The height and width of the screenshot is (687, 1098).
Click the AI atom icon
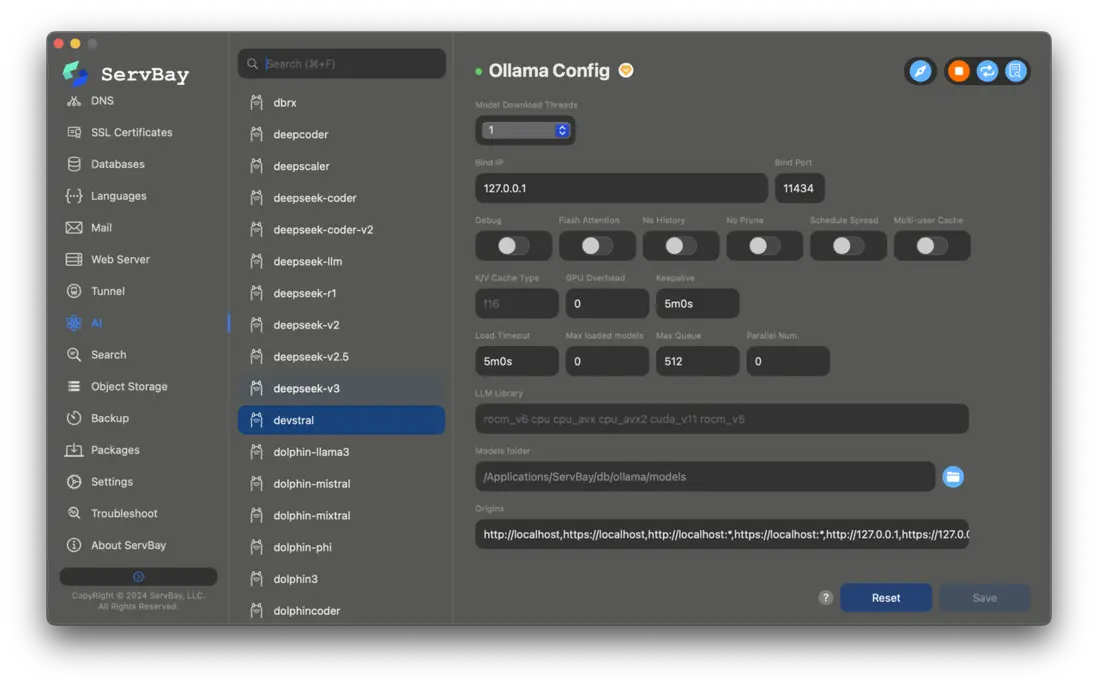coord(74,323)
